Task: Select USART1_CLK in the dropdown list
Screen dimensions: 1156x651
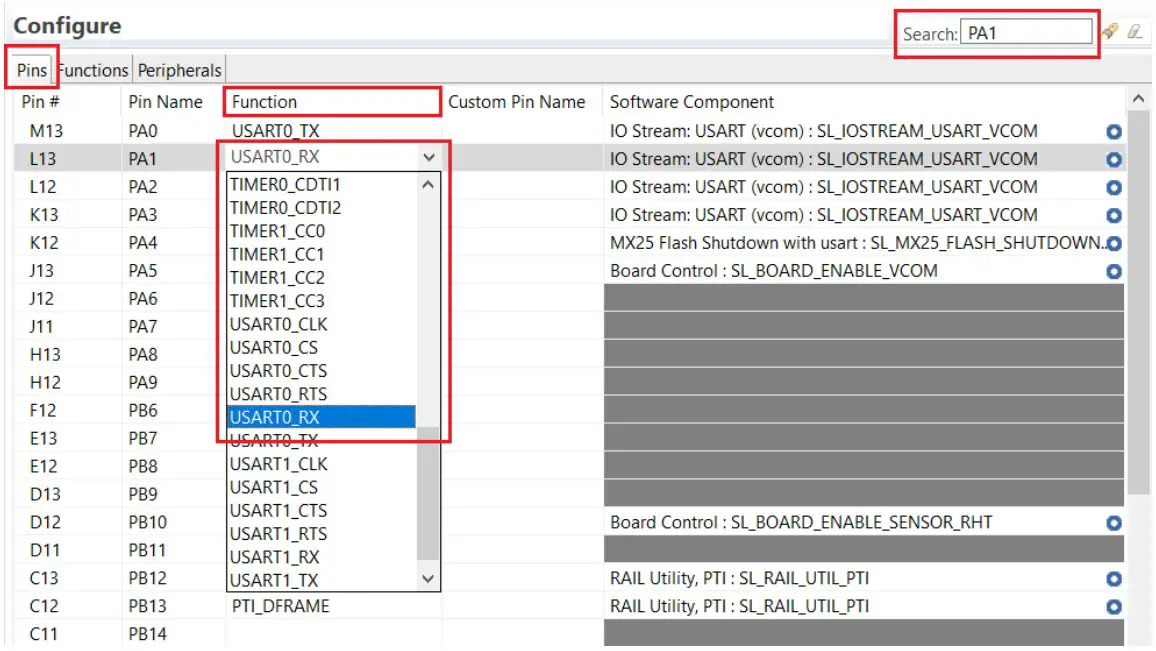Action: point(321,464)
